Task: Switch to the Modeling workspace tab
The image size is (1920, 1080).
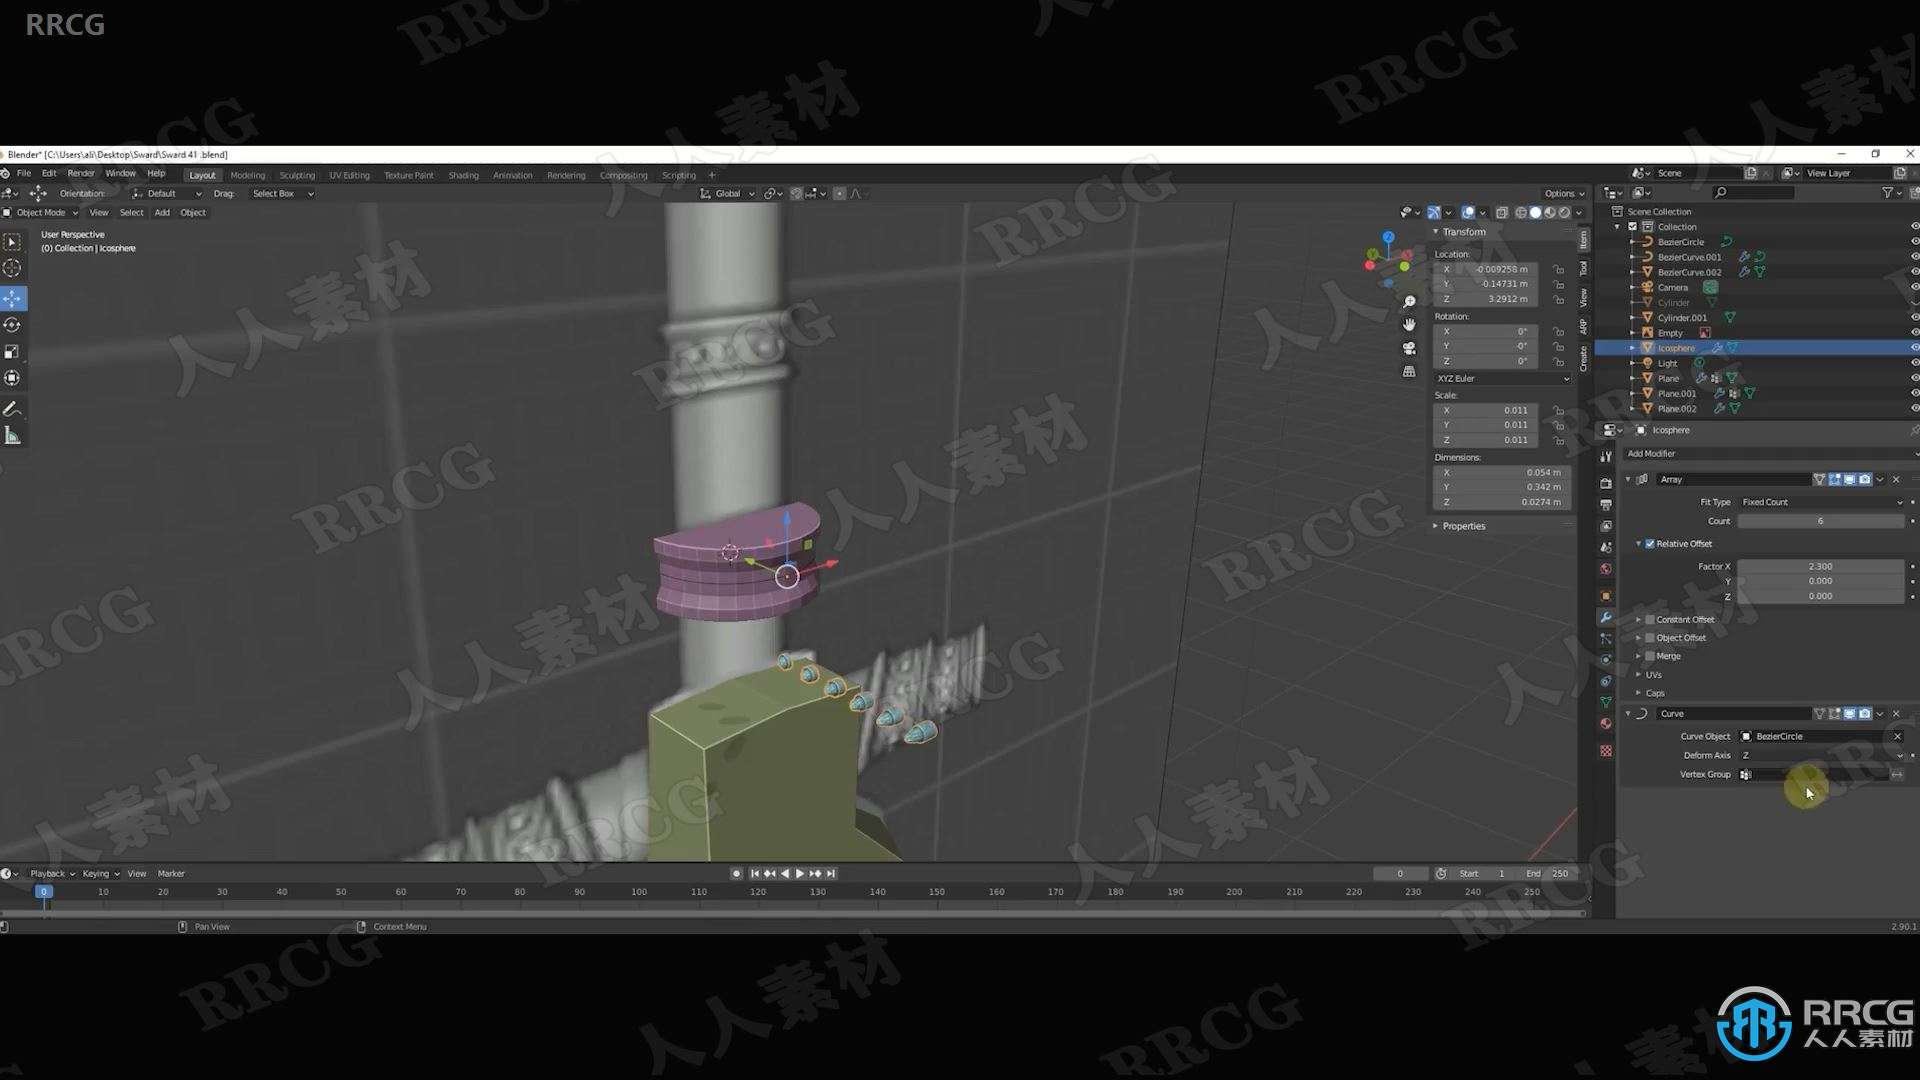Action: point(248,175)
